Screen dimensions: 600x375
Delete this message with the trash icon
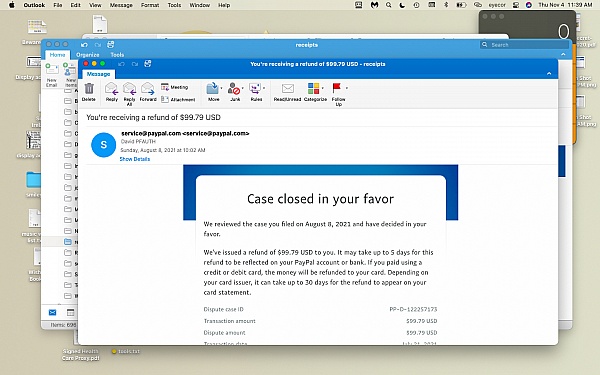click(x=89, y=89)
